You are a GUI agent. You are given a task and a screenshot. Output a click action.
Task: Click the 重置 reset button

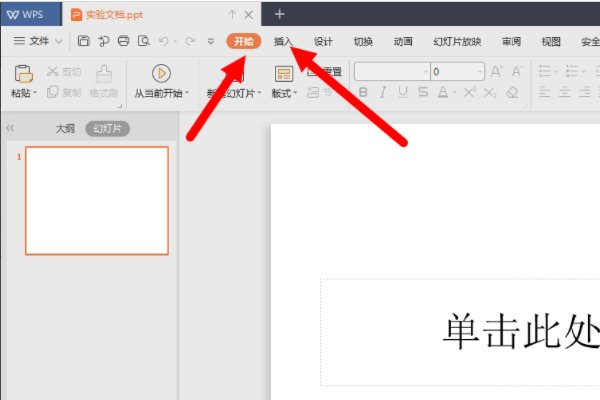324,71
